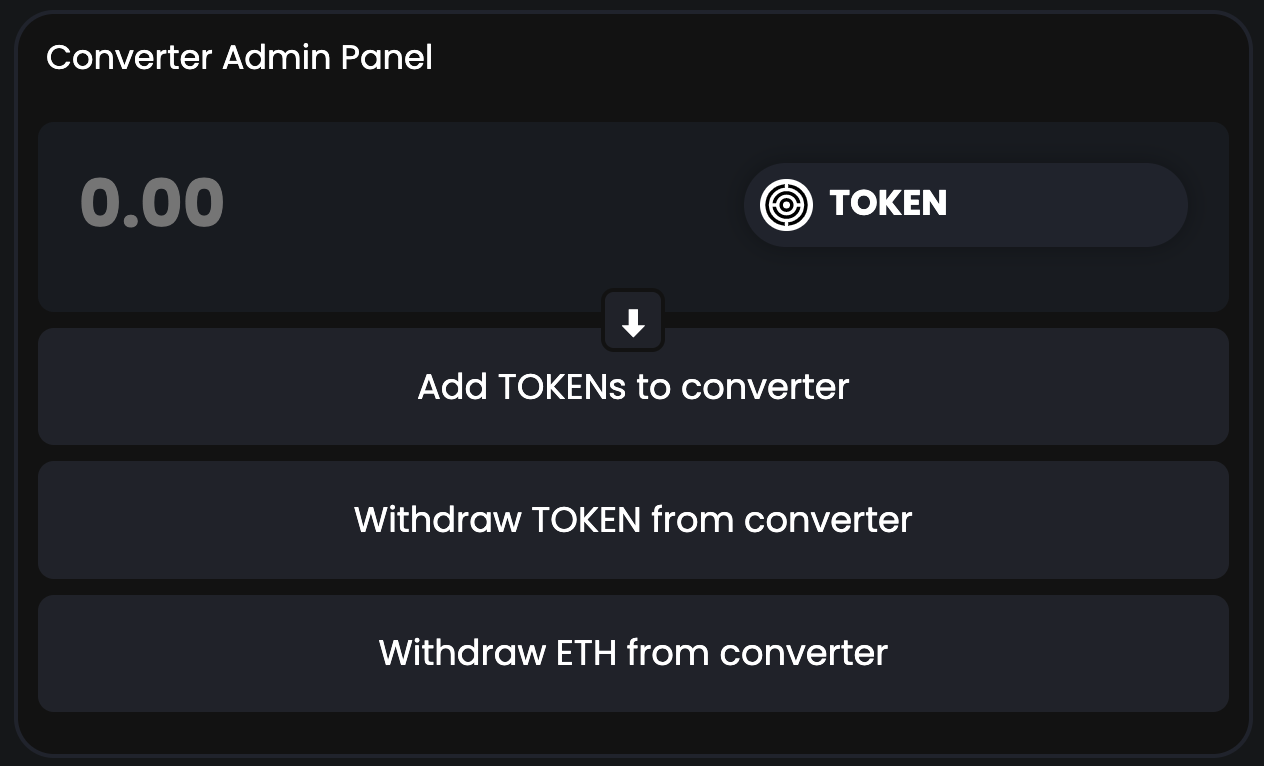The width and height of the screenshot is (1264, 766).
Task: Click the concentric-circle token symbol
Action: click(786, 204)
